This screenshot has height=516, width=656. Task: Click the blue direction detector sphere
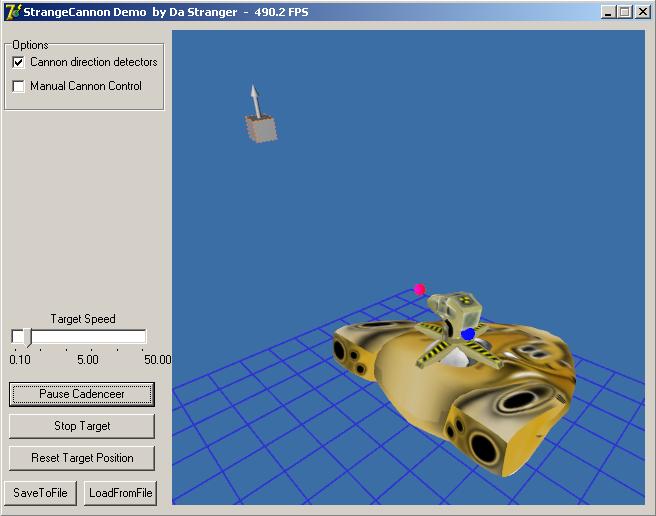468,334
